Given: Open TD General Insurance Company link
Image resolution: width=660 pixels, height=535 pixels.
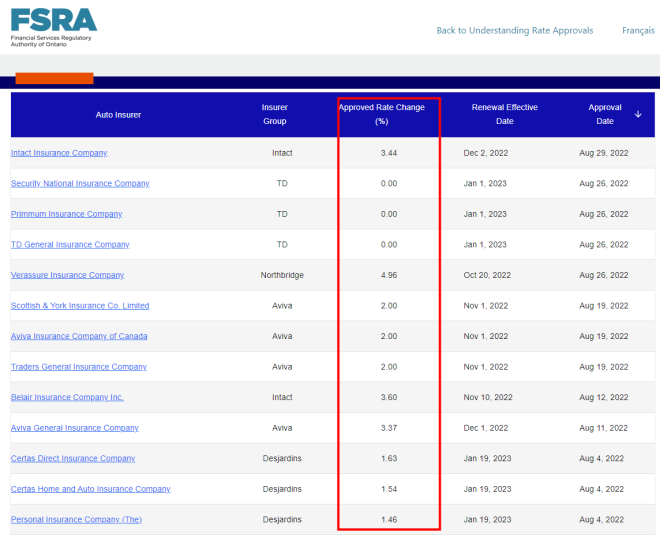Looking at the screenshot, I should (70, 245).
